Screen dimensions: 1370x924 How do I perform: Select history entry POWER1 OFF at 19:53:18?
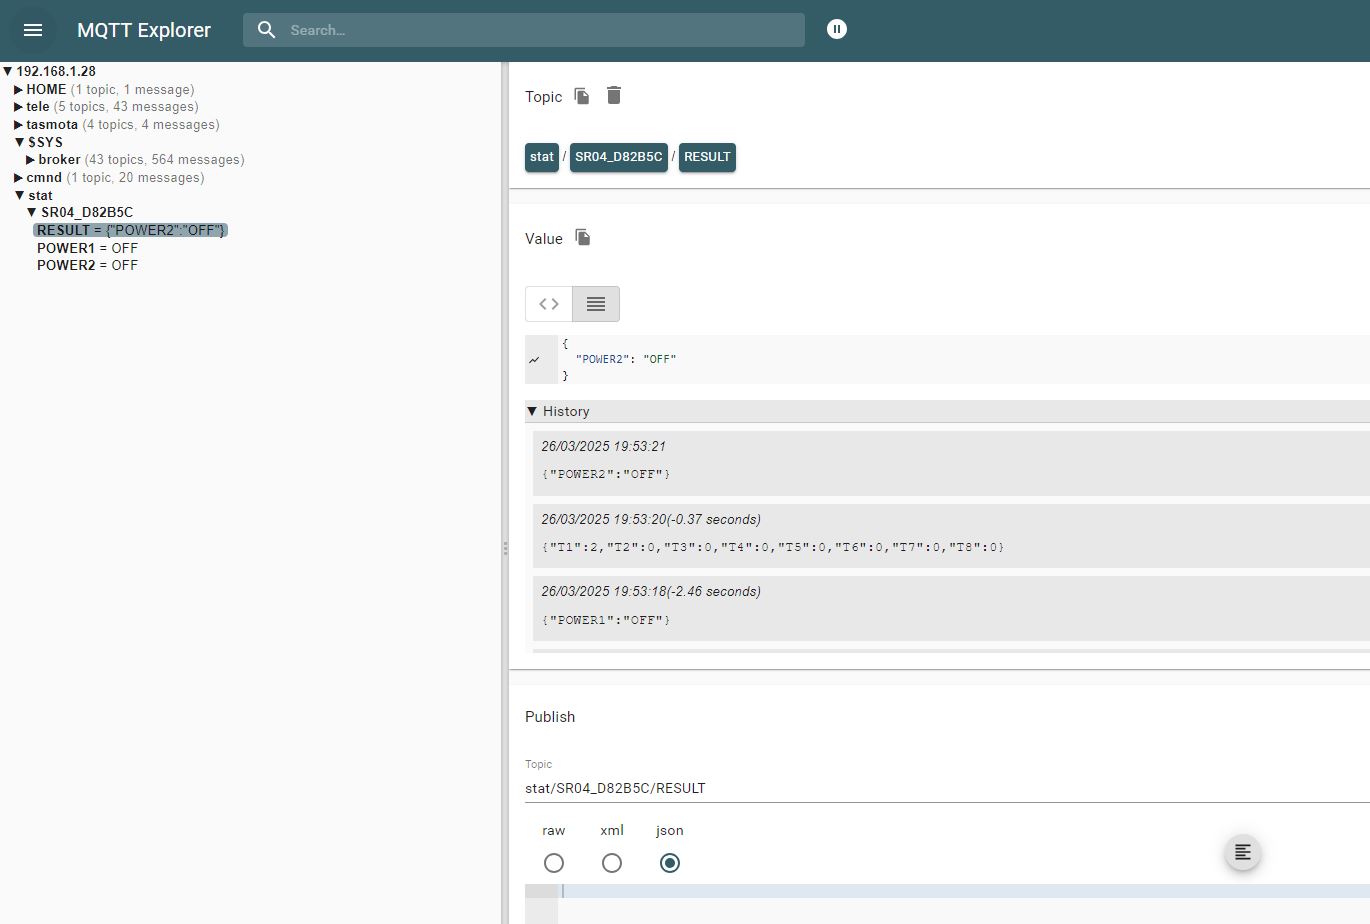click(x=950, y=608)
